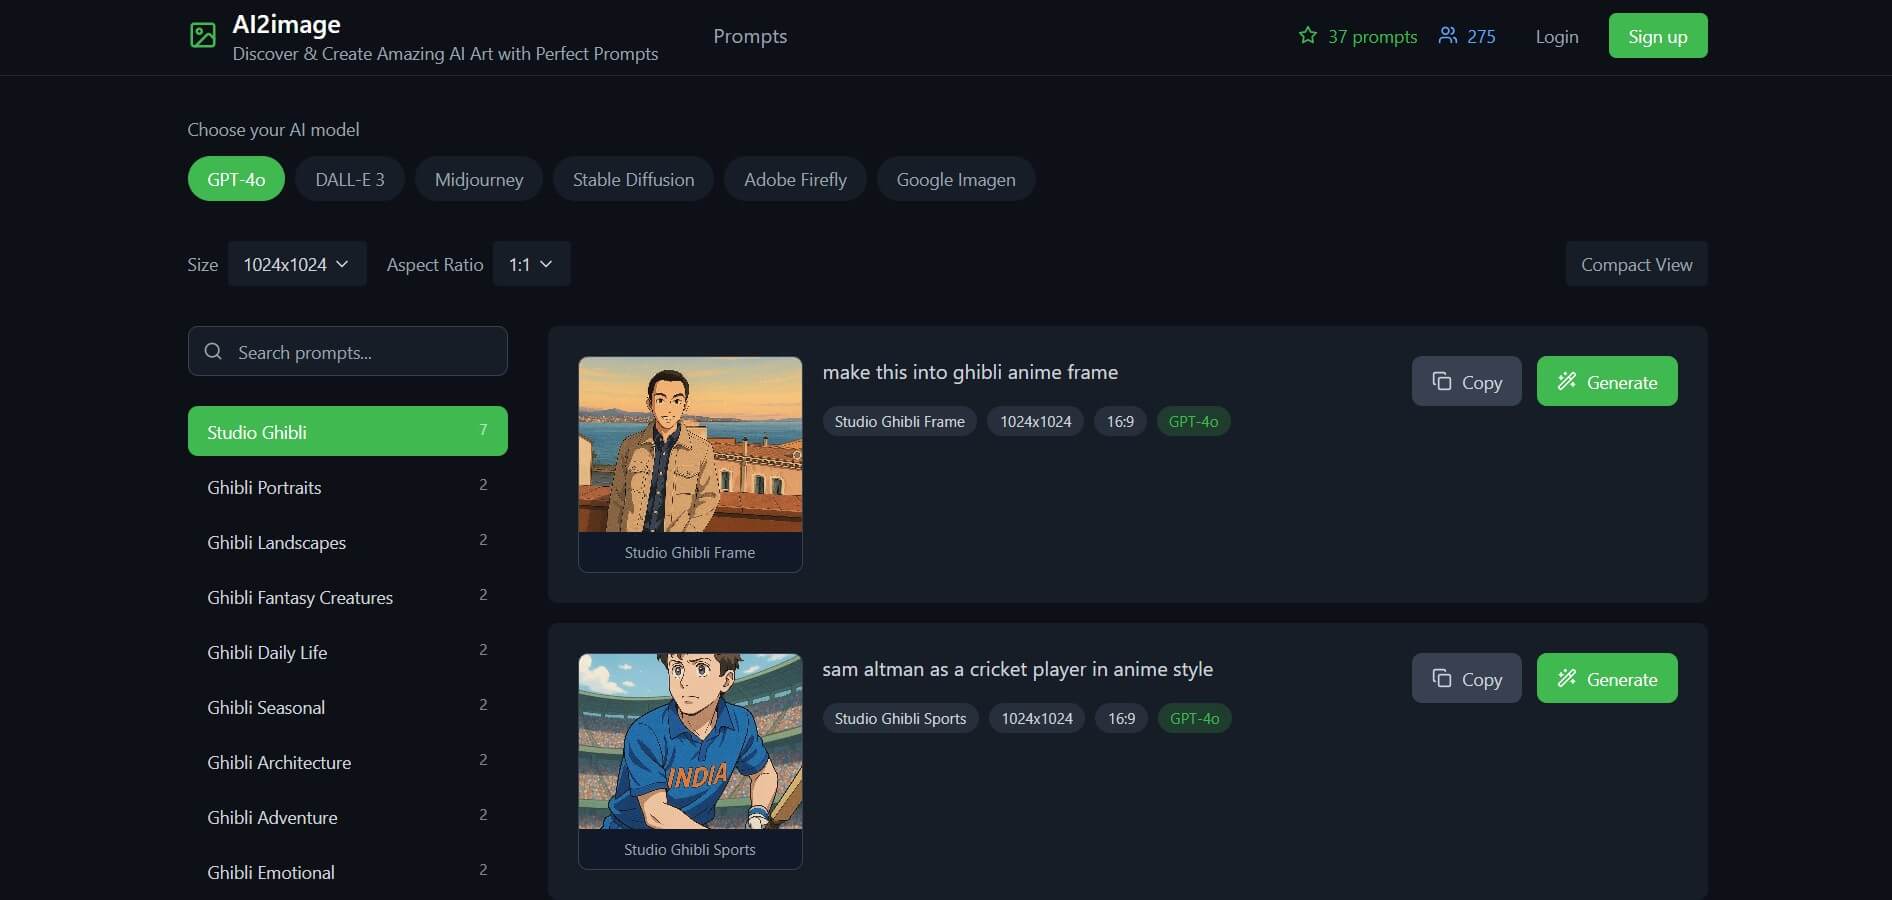Open the Ghibli Daily Life category

point(348,652)
